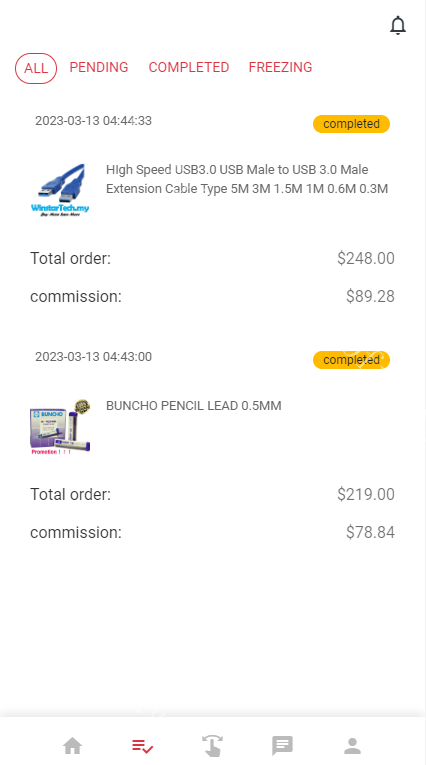Select the $78.84 commission amount
This screenshot has width=426, height=765.
click(x=370, y=532)
